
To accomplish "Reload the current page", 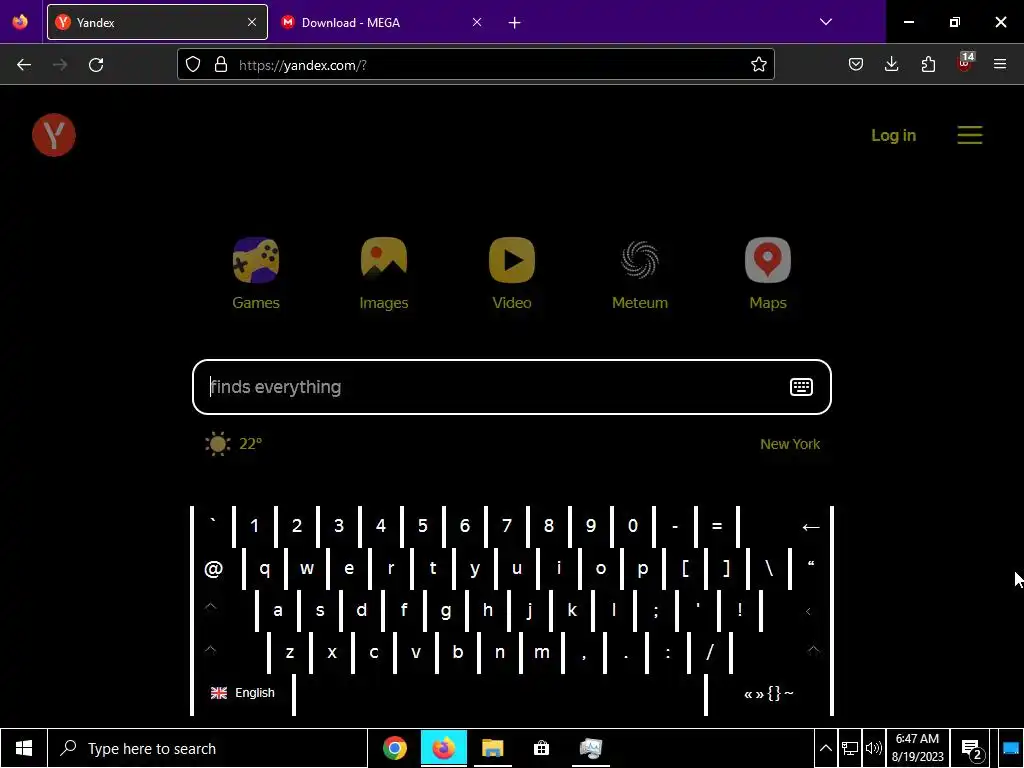I will tap(96, 65).
